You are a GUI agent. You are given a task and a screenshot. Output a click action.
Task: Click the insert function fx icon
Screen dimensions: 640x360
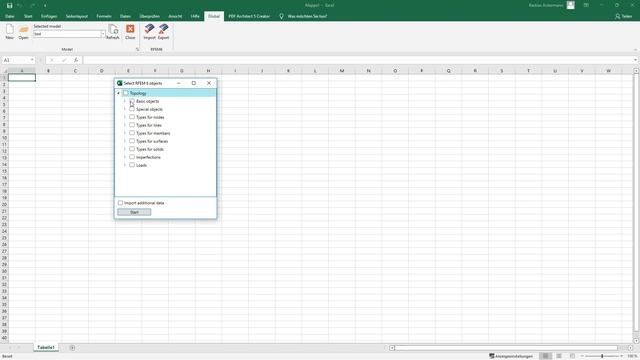pyautogui.click(x=76, y=60)
